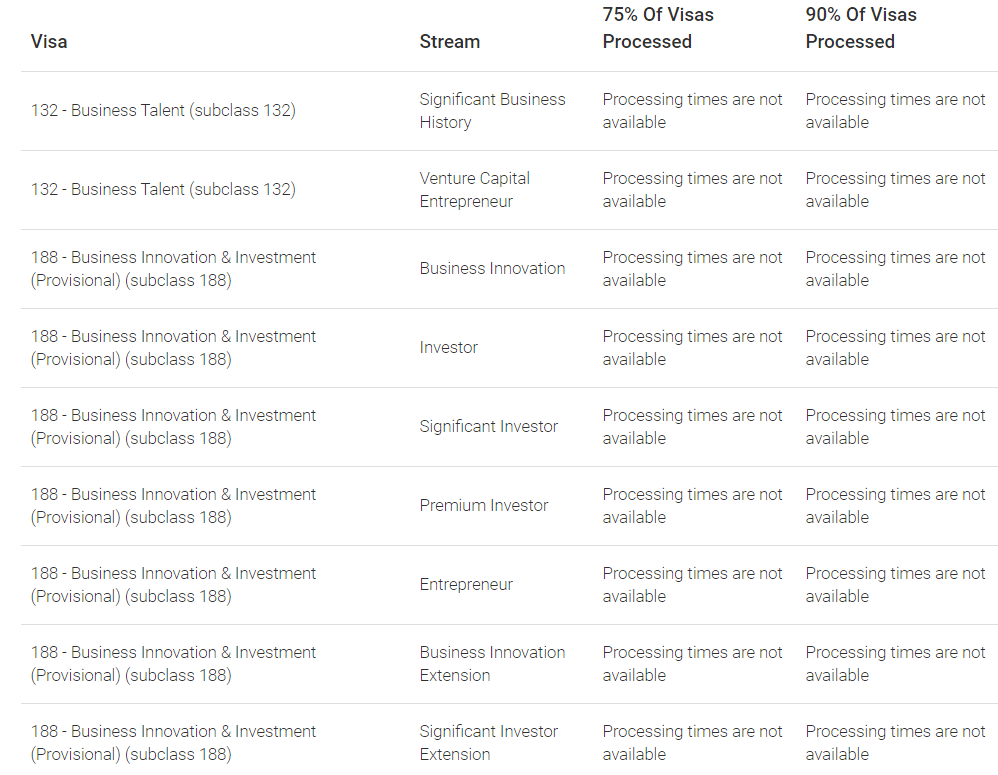Select the Venture Capital Entrepreneur stream cell
The height and width of the screenshot is (775, 998).
(475, 190)
